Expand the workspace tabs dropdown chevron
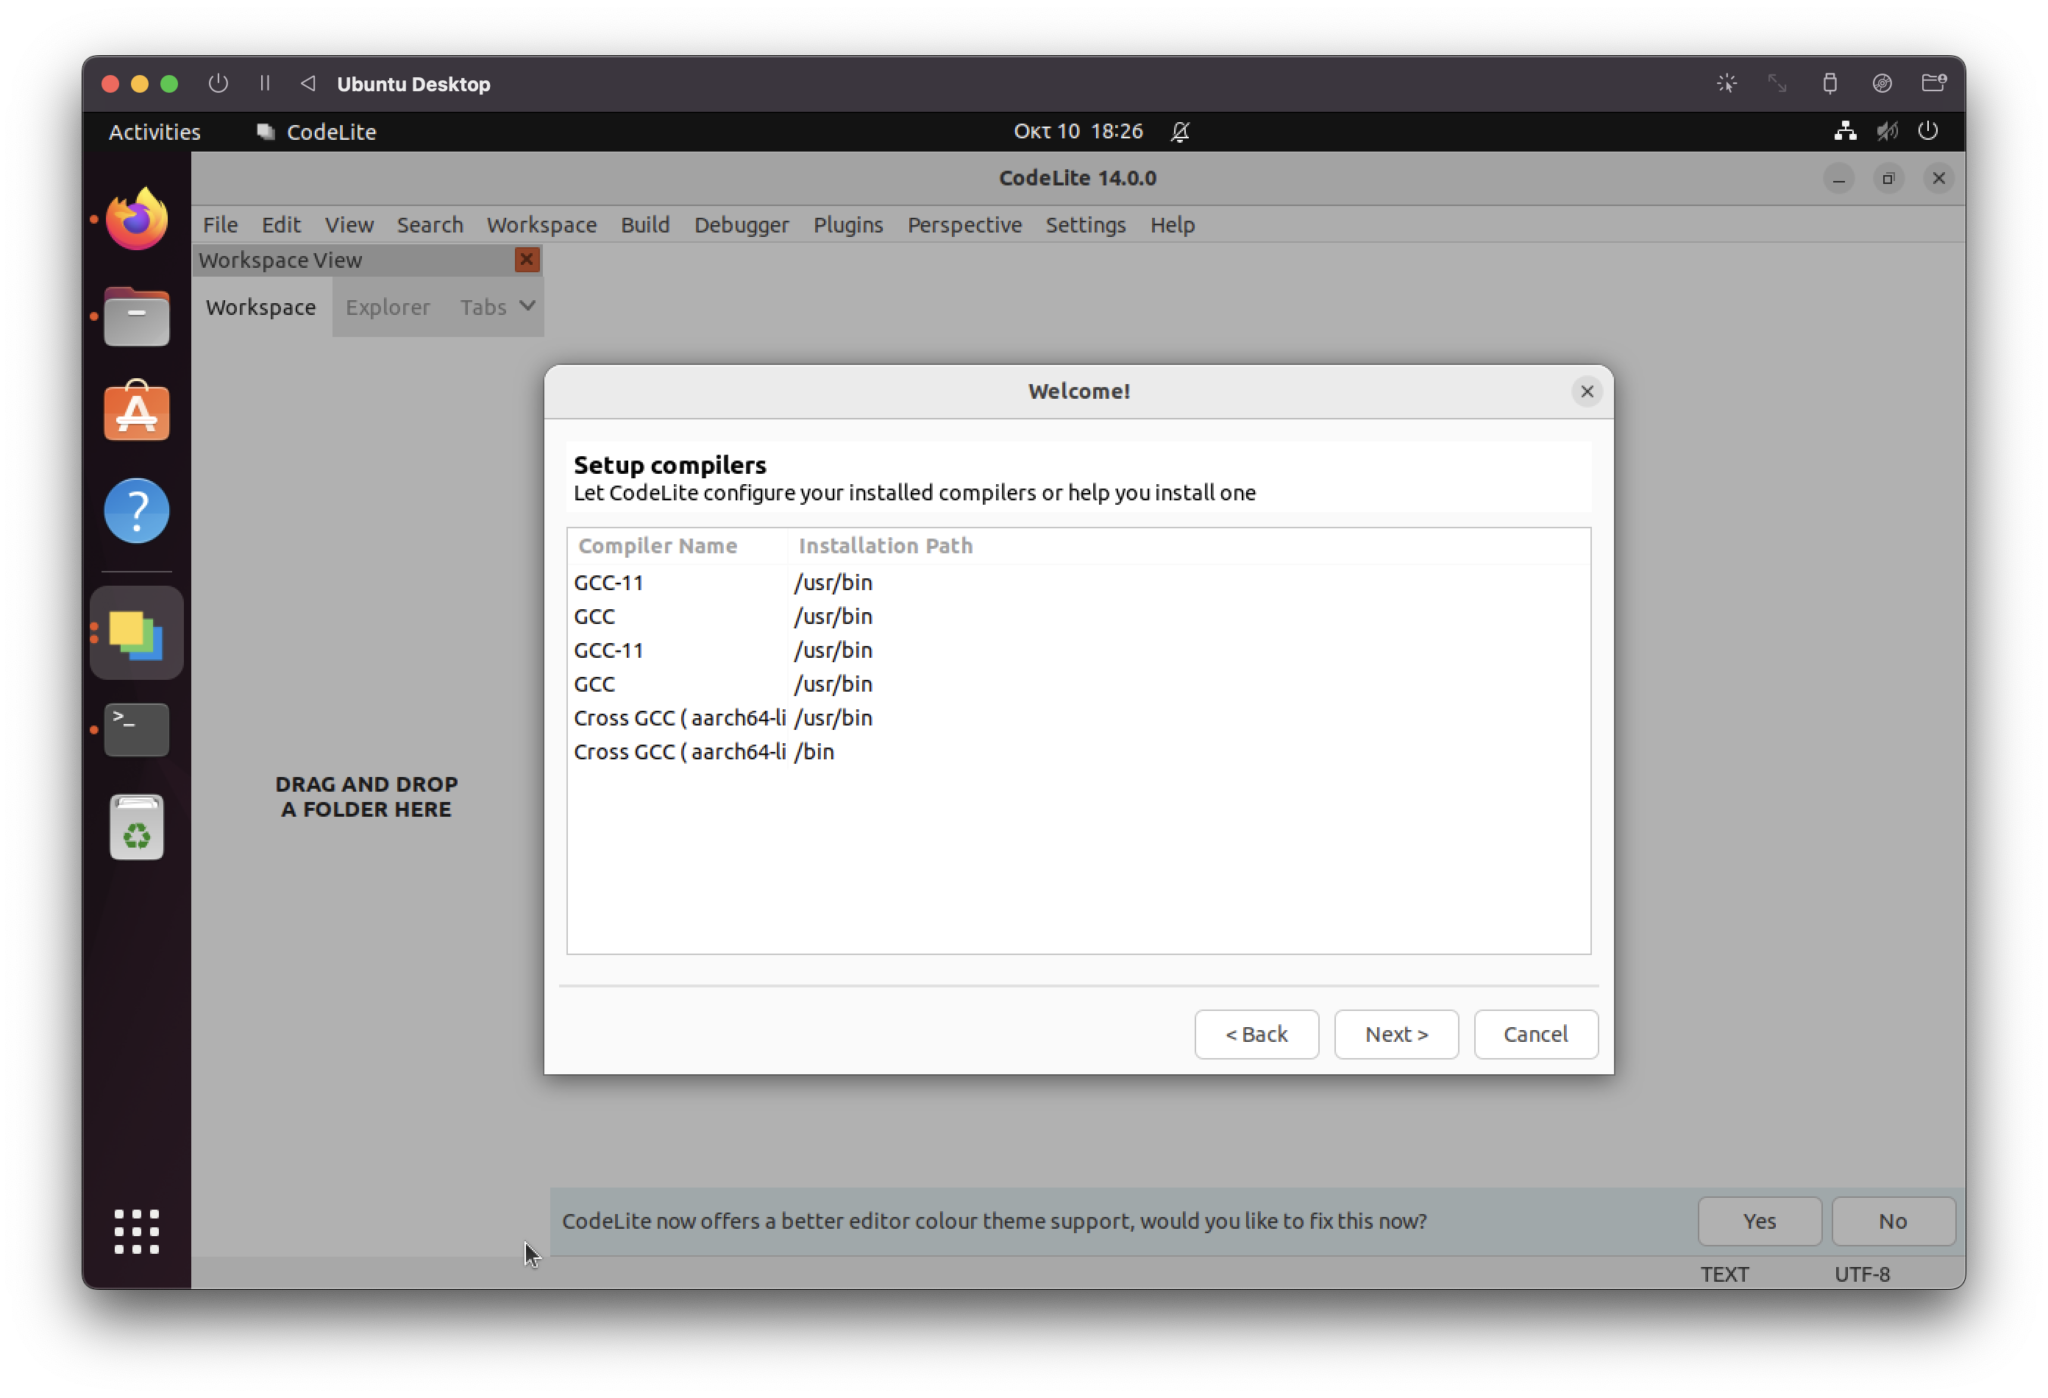 [x=528, y=306]
